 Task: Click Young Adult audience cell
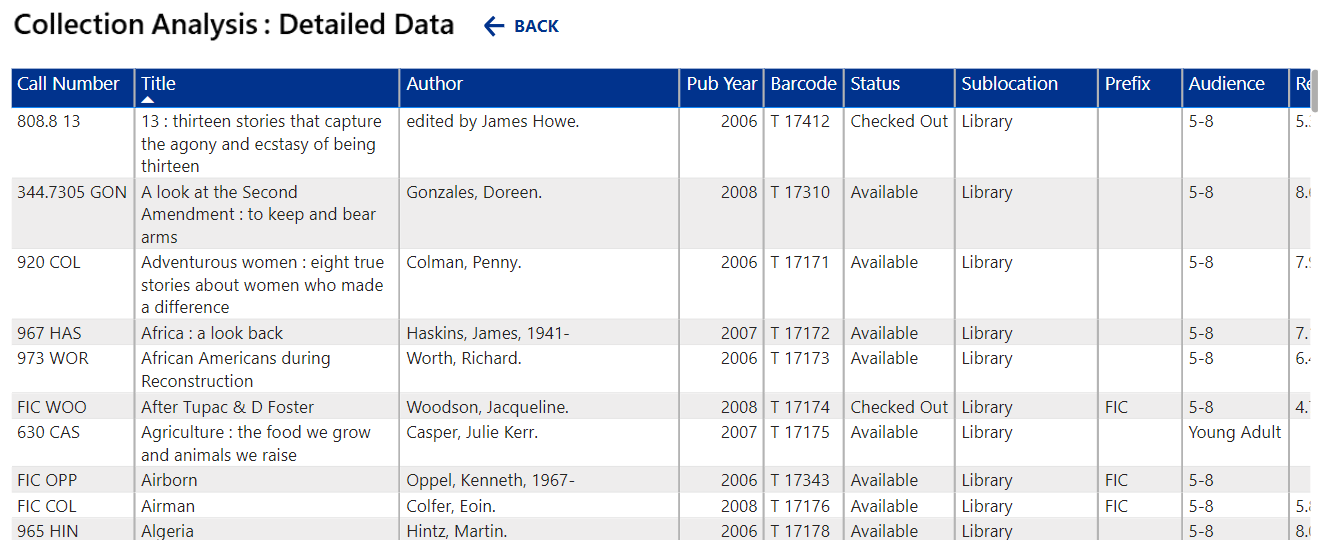coord(1234,432)
